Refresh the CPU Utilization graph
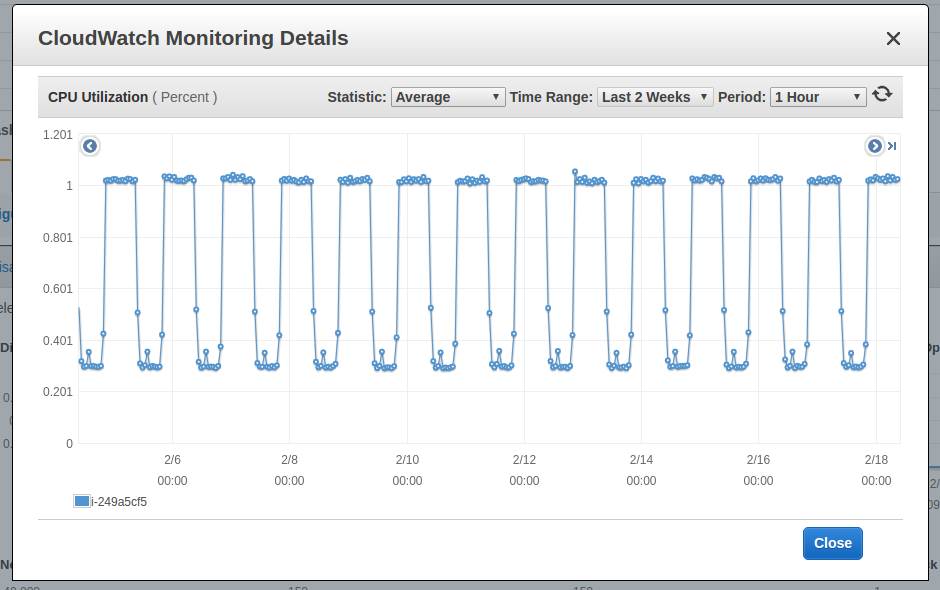 click(882, 95)
